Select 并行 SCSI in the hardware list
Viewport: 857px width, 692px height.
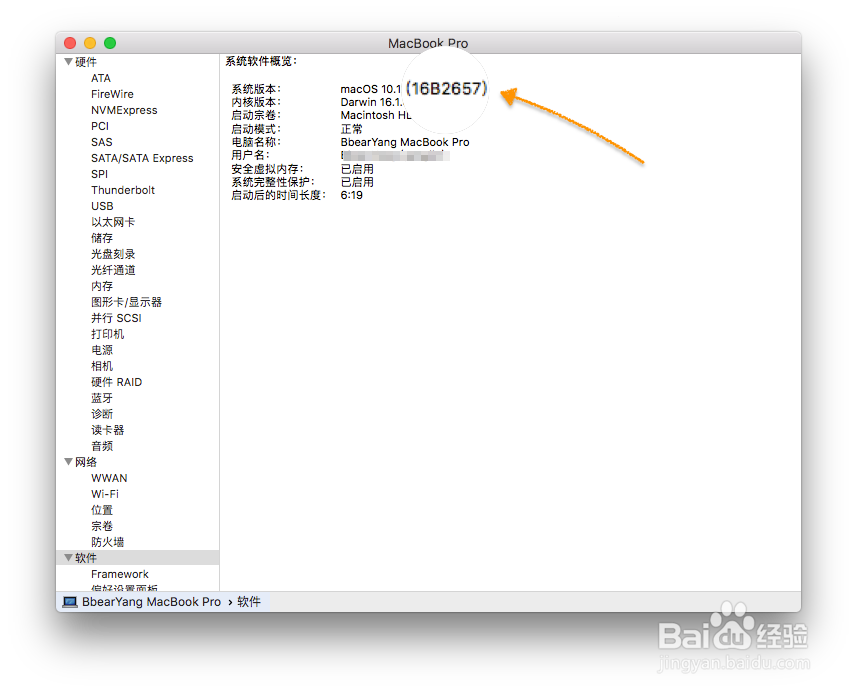coord(116,318)
